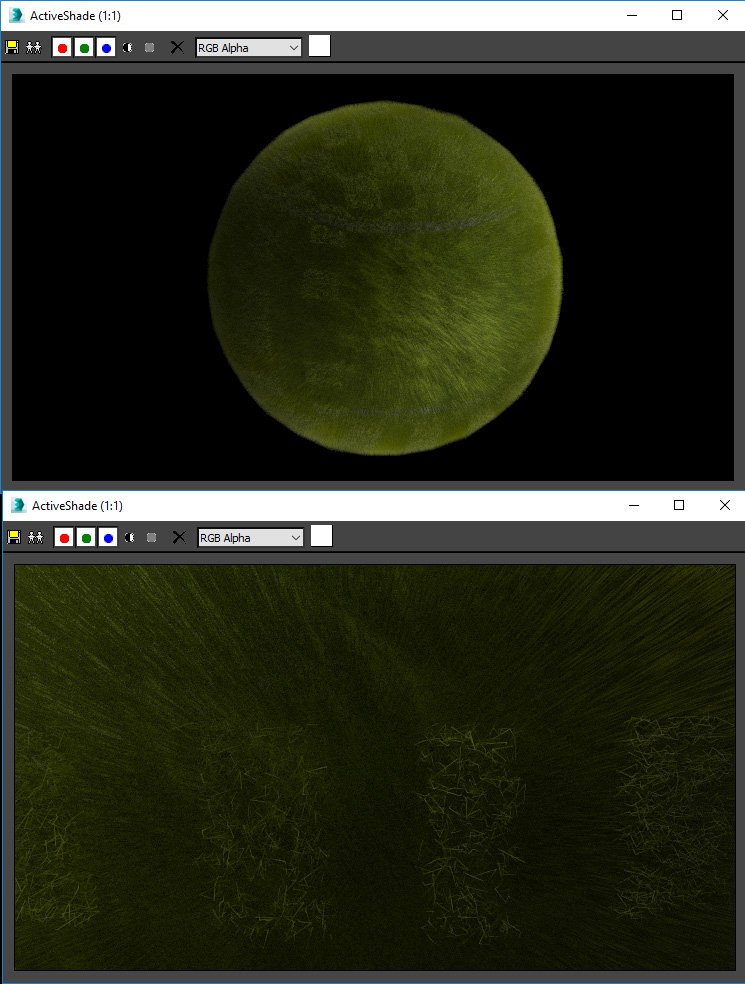Screen dimensions: 745x984
Task: Toggle green channel in top ActiveShade window
Action: (x=84, y=47)
